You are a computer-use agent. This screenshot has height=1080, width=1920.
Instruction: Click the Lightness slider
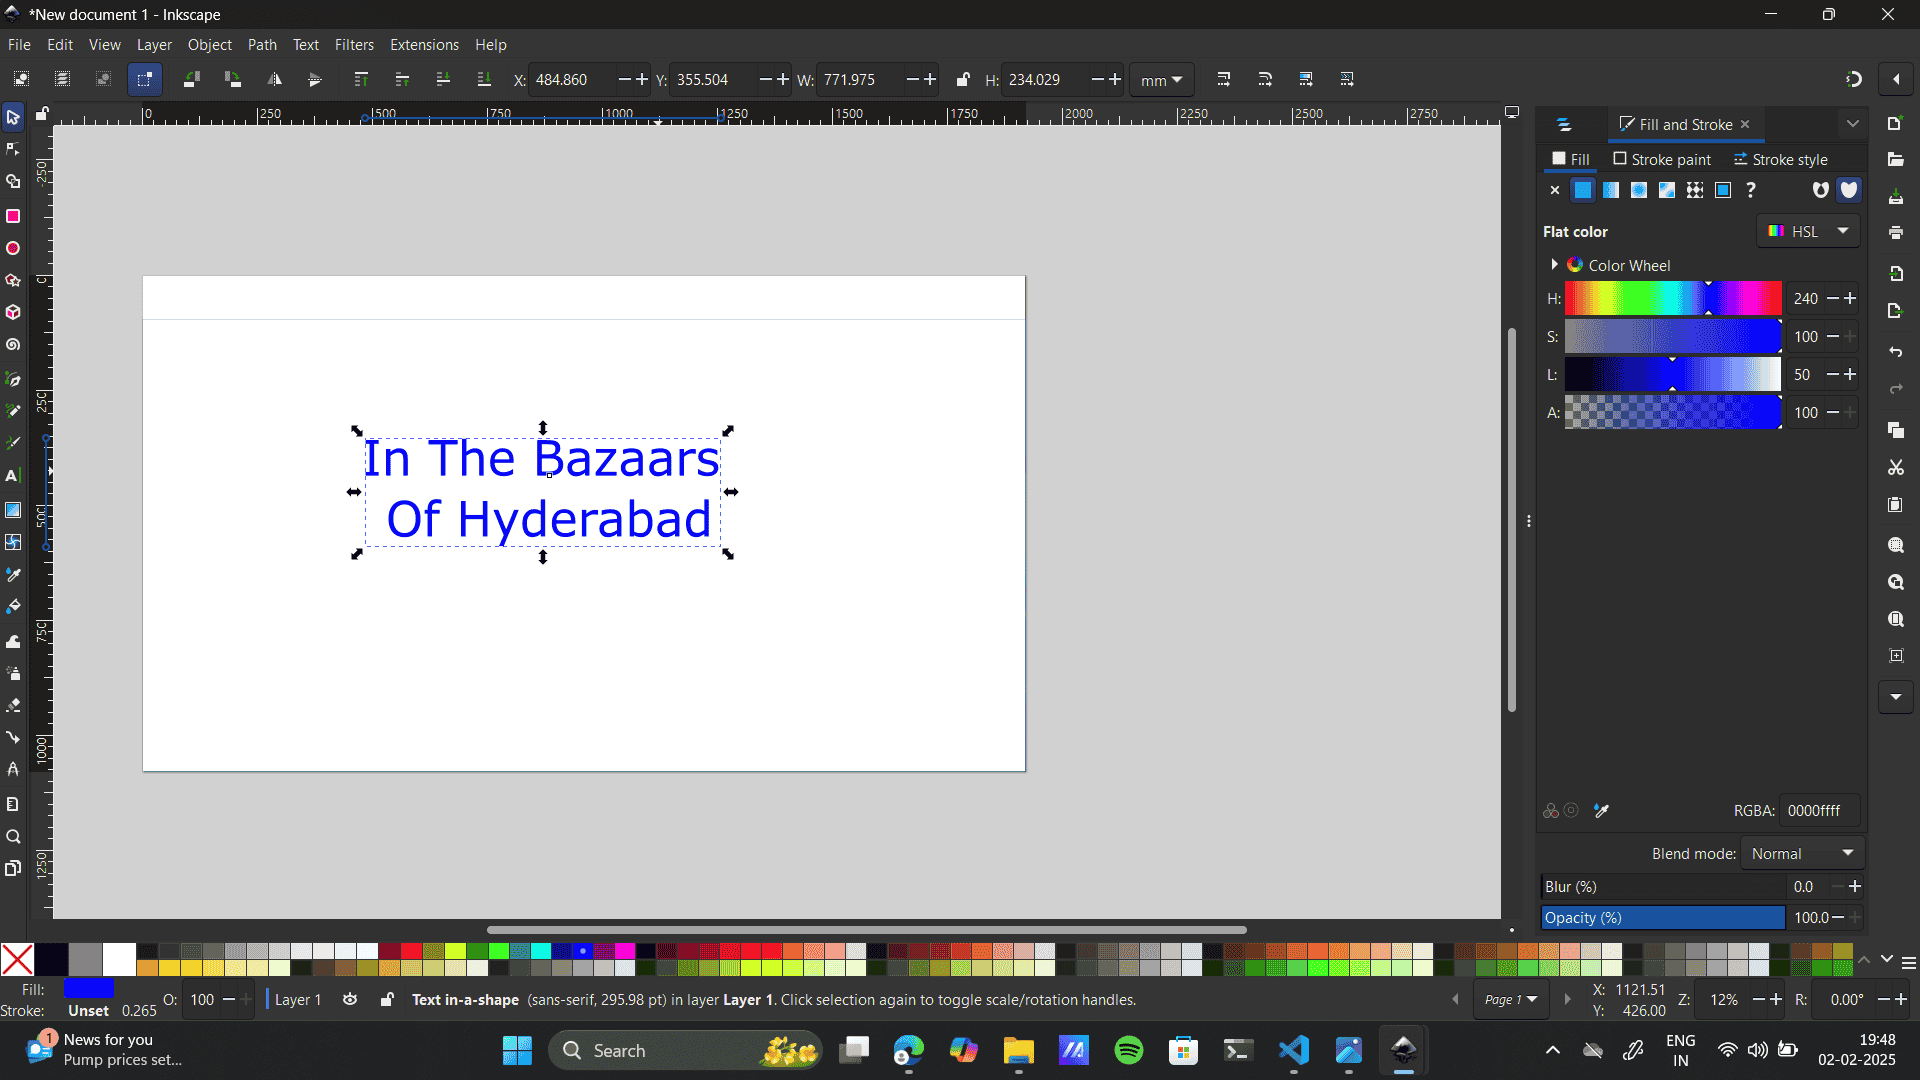point(1673,375)
